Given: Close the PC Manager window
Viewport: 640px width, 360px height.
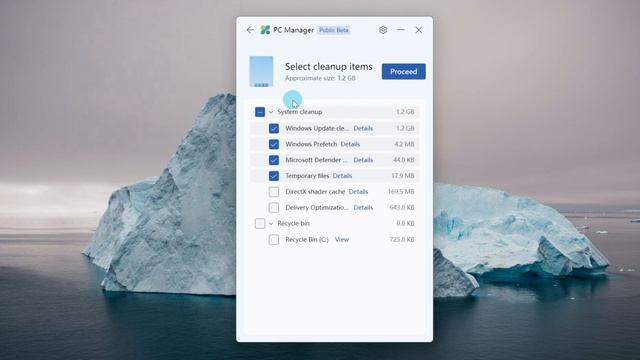Looking at the screenshot, I should tap(419, 30).
